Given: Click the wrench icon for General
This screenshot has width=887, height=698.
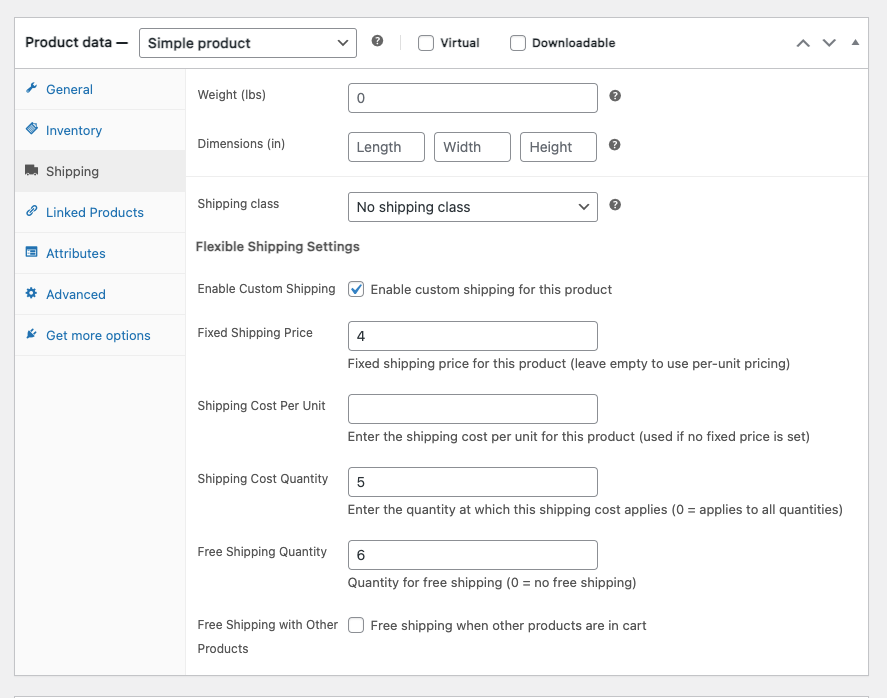Looking at the screenshot, I should (32, 89).
